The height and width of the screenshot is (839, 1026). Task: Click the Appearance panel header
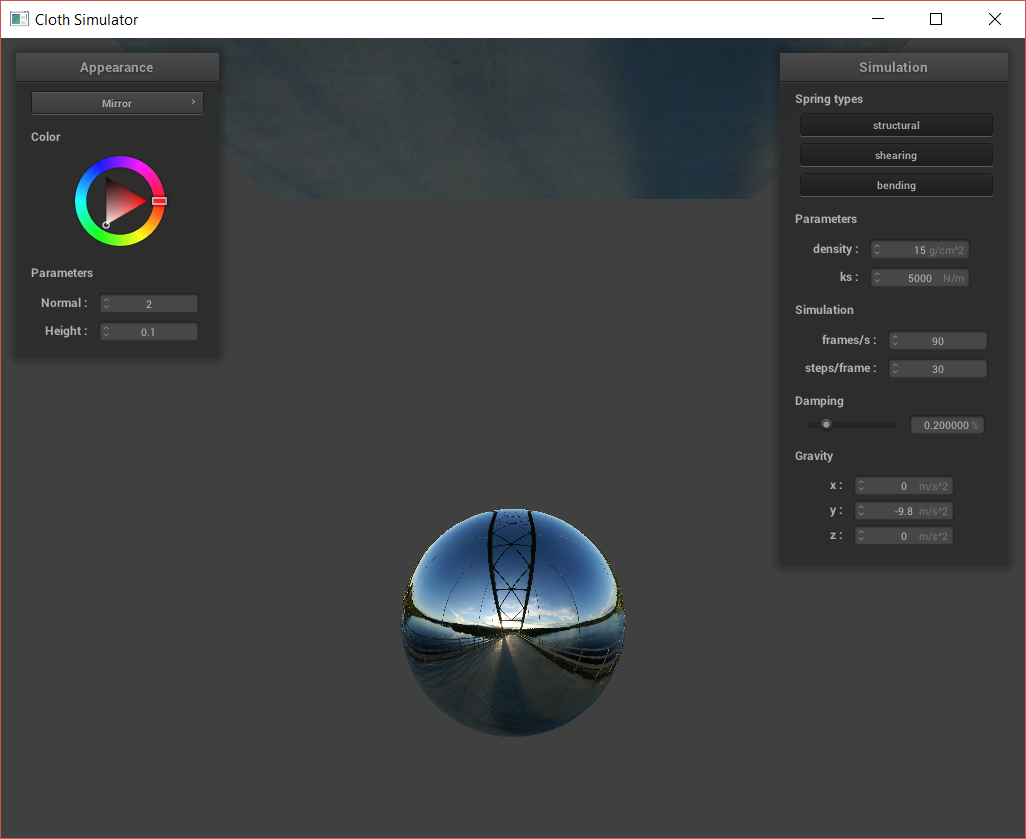(117, 67)
